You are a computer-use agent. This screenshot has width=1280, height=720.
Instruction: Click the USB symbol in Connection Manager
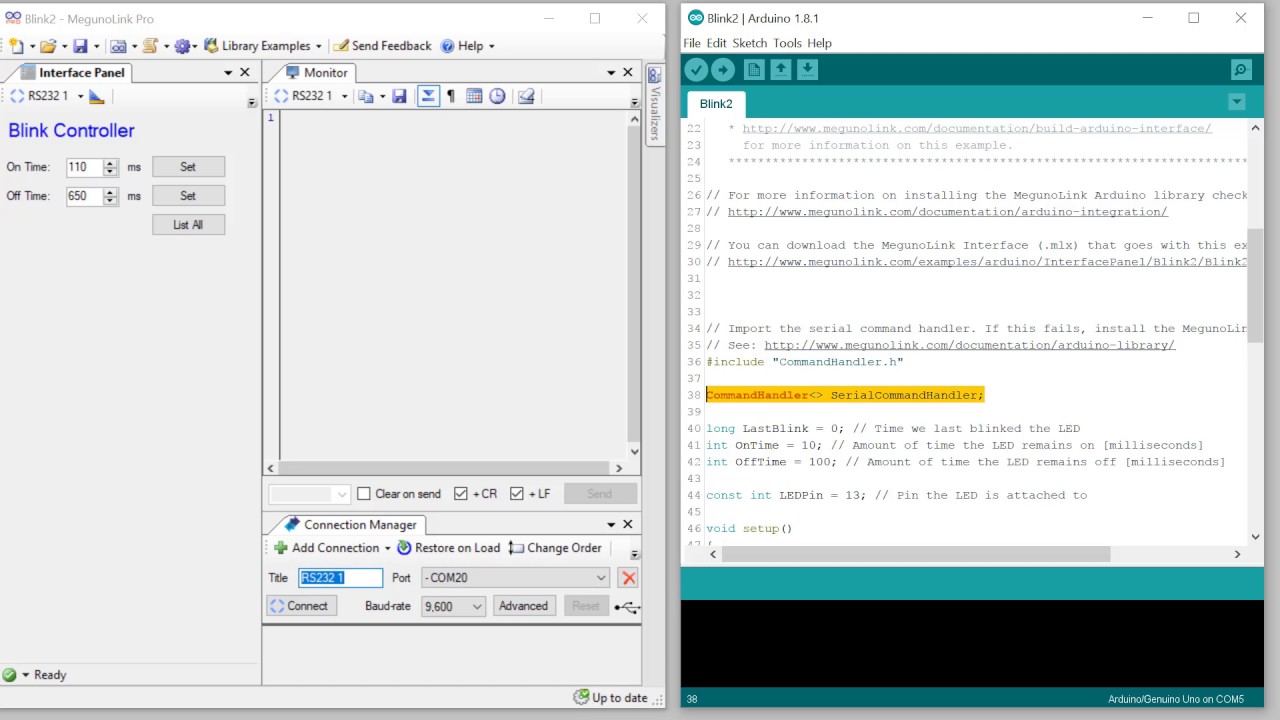point(628,606)
